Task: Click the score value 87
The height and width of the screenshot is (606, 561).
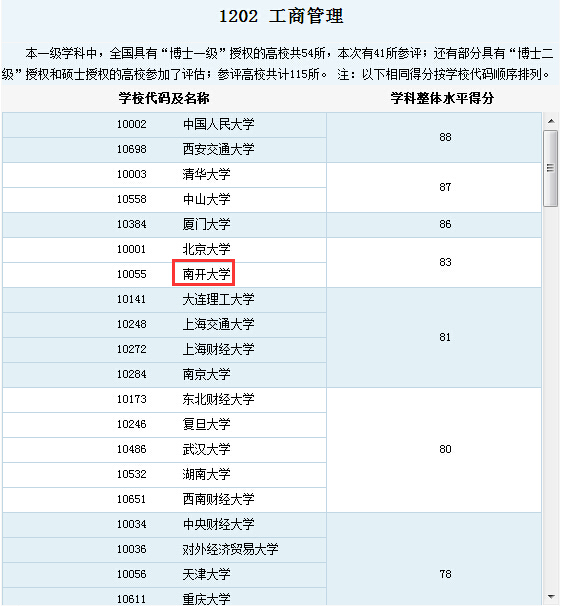Action: (445, 187)
